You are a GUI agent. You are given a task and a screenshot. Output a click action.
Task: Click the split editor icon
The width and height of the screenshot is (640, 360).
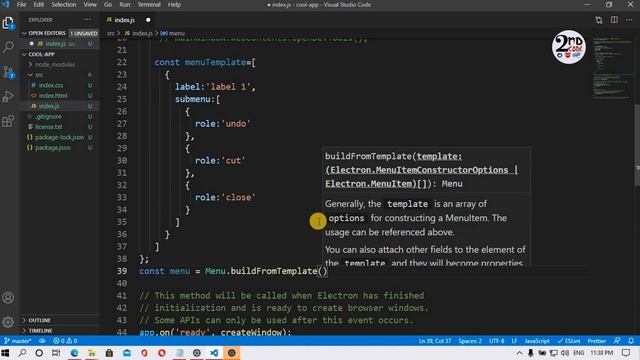[614, 20]
